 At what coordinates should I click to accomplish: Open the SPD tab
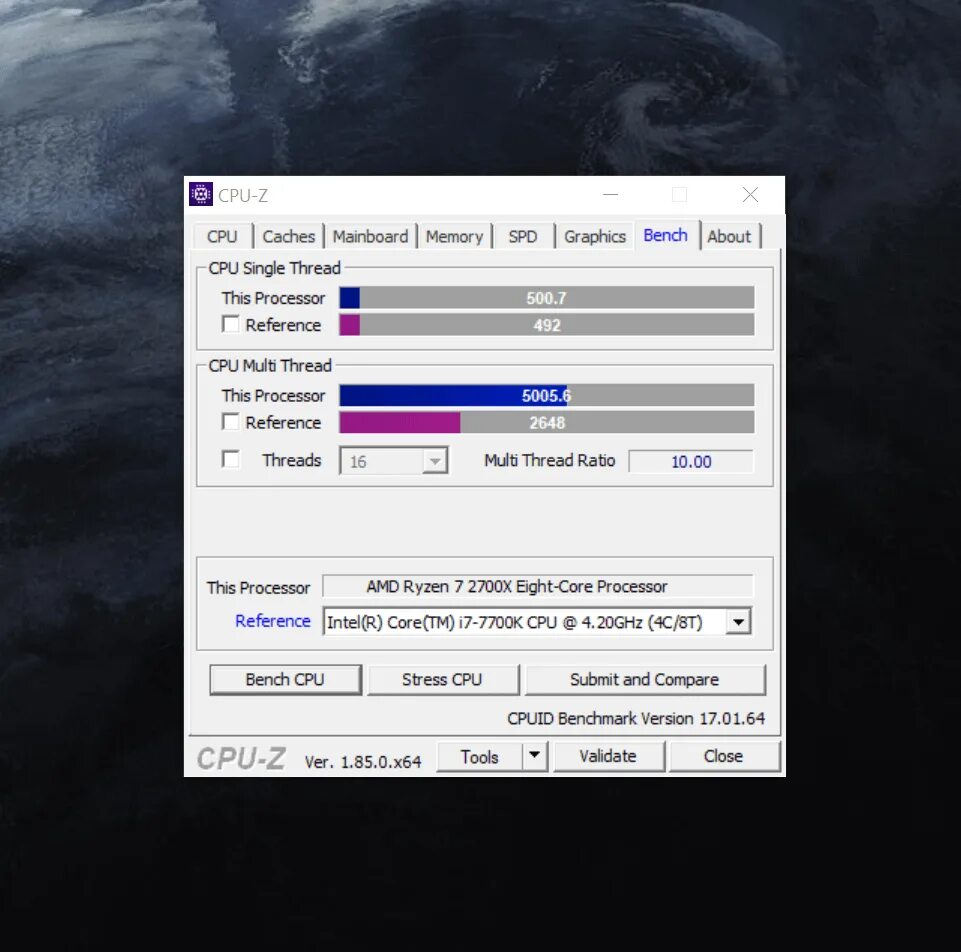click(523, 237)
